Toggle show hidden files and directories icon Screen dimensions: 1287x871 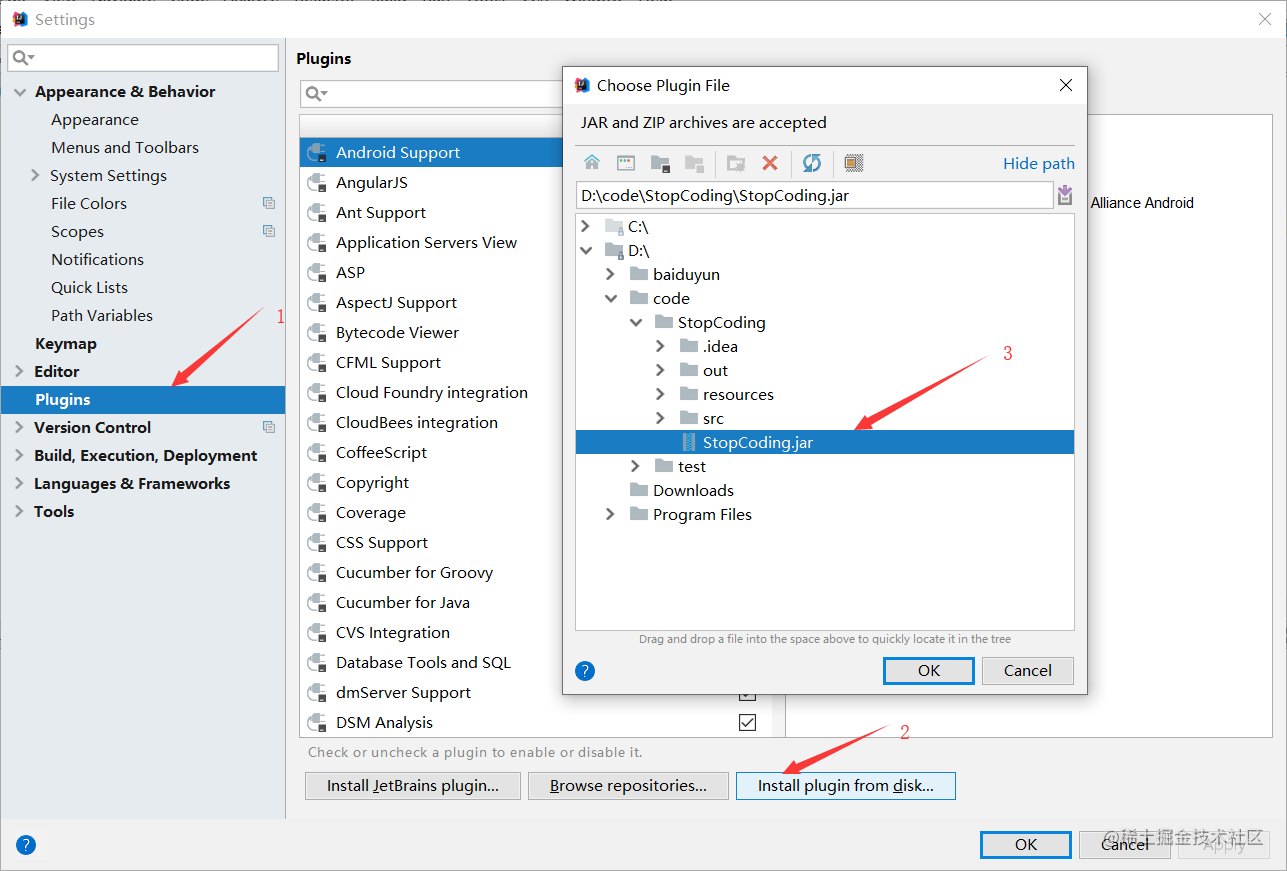pyautogui.click(x=853, y=163)
